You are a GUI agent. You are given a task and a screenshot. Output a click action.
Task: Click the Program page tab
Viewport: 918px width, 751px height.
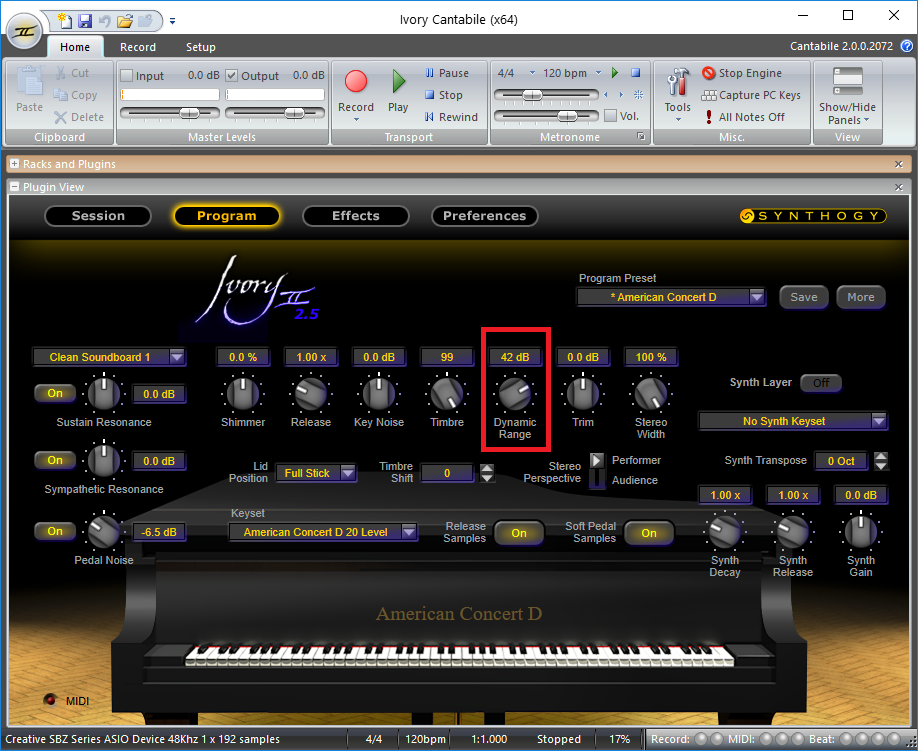(x=227, y=215)
